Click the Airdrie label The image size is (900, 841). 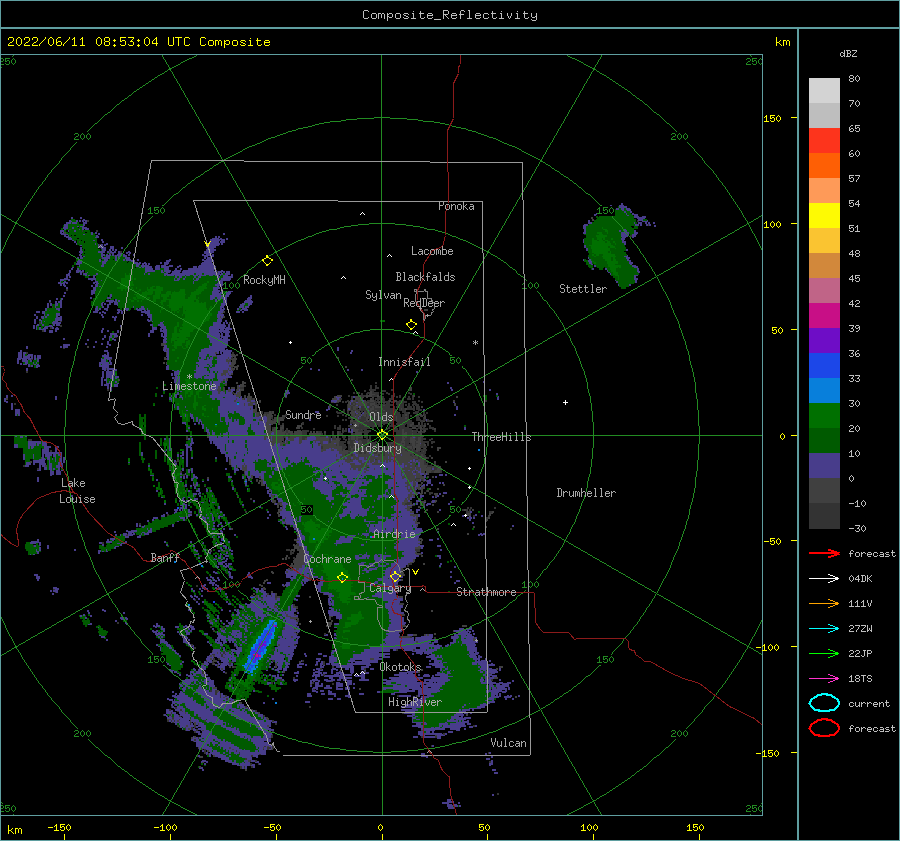[394, 534]
